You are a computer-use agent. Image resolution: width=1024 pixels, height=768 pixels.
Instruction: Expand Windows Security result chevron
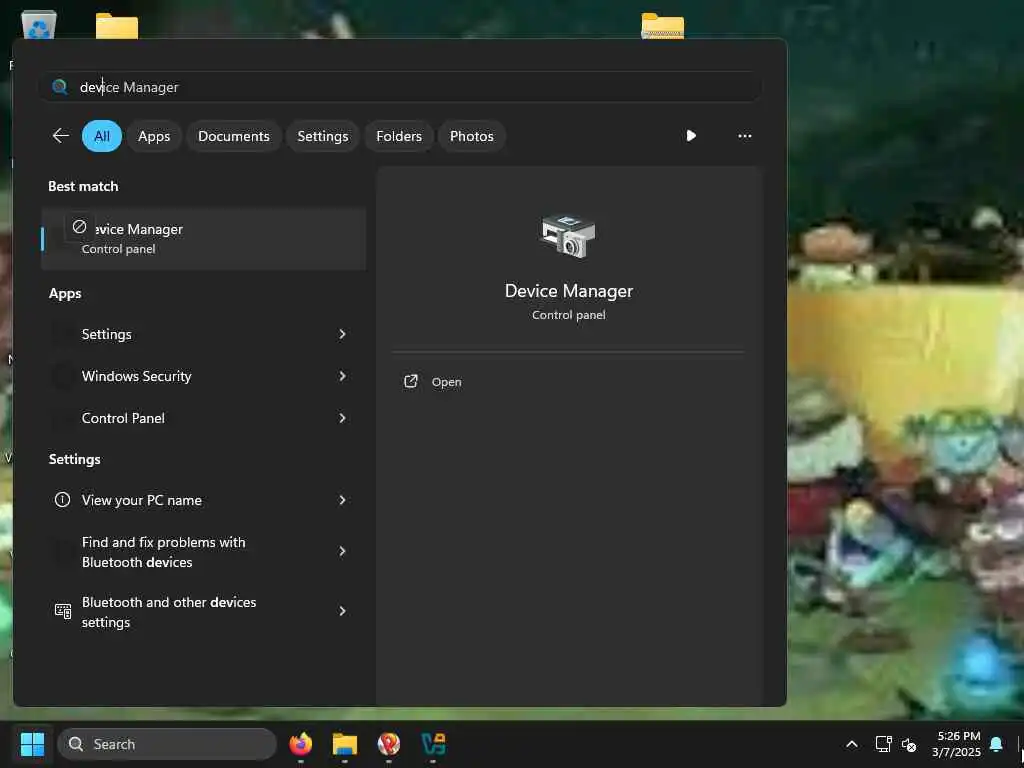pyautogui.click(x=342, y=376)
